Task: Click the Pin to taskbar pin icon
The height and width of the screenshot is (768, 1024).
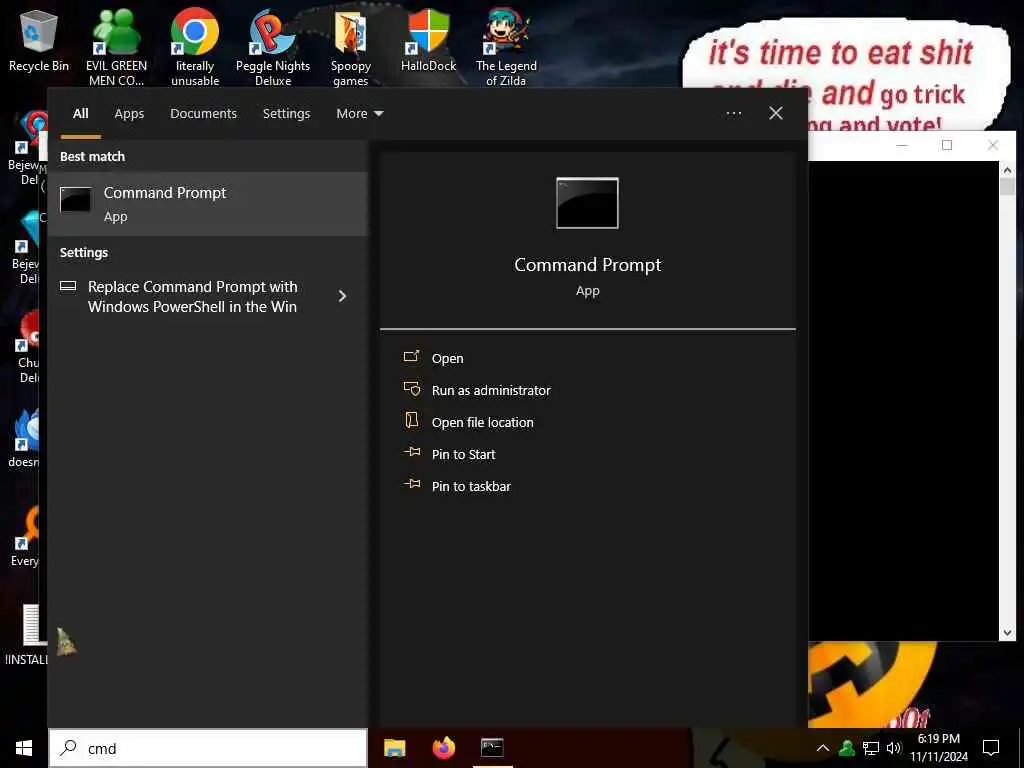Action: pyautogui.click(x=411, y=484)
